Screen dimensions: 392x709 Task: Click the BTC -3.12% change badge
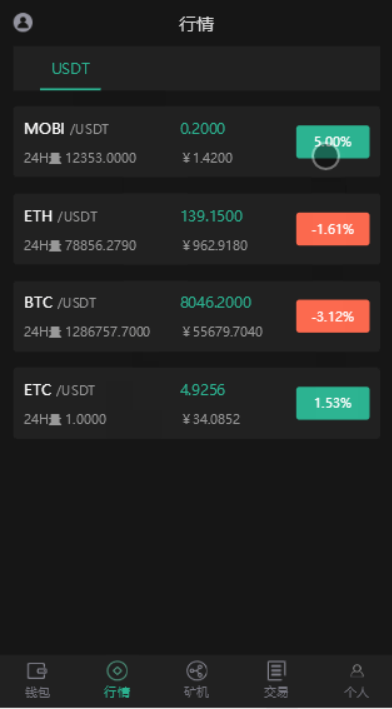pos(333,317)
